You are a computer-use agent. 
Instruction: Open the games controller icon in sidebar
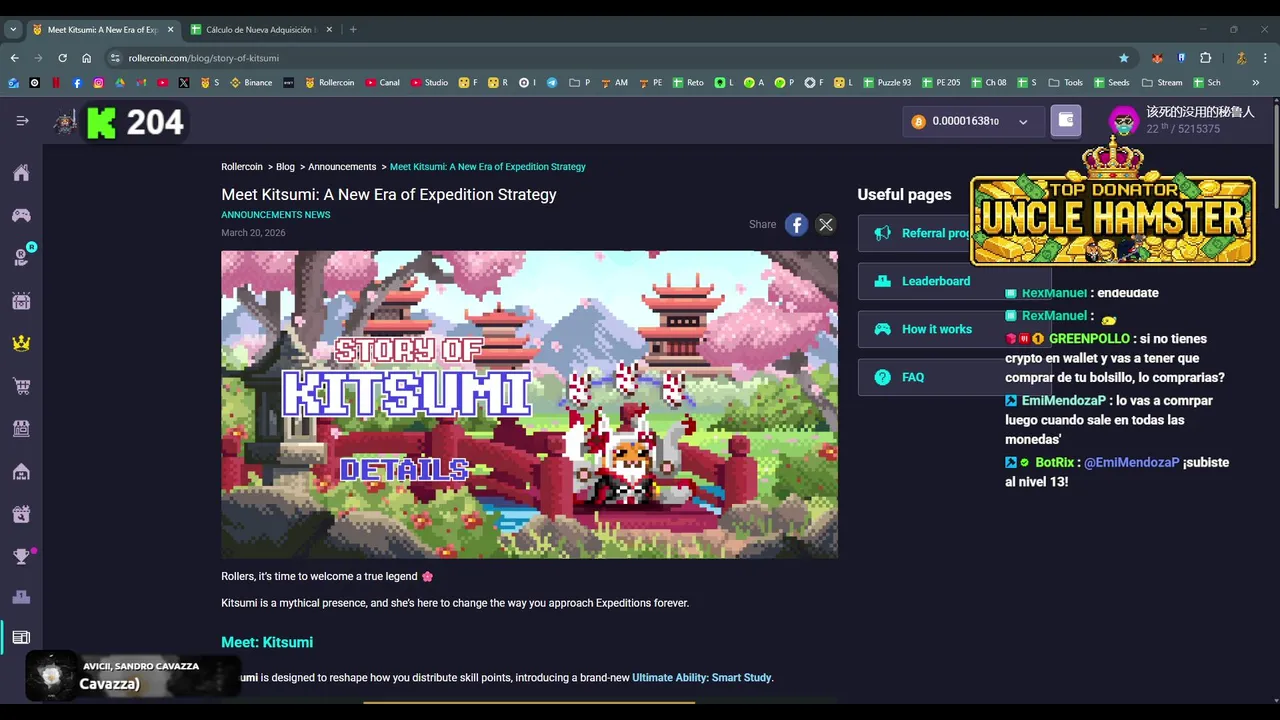click(x=21, y=215)
